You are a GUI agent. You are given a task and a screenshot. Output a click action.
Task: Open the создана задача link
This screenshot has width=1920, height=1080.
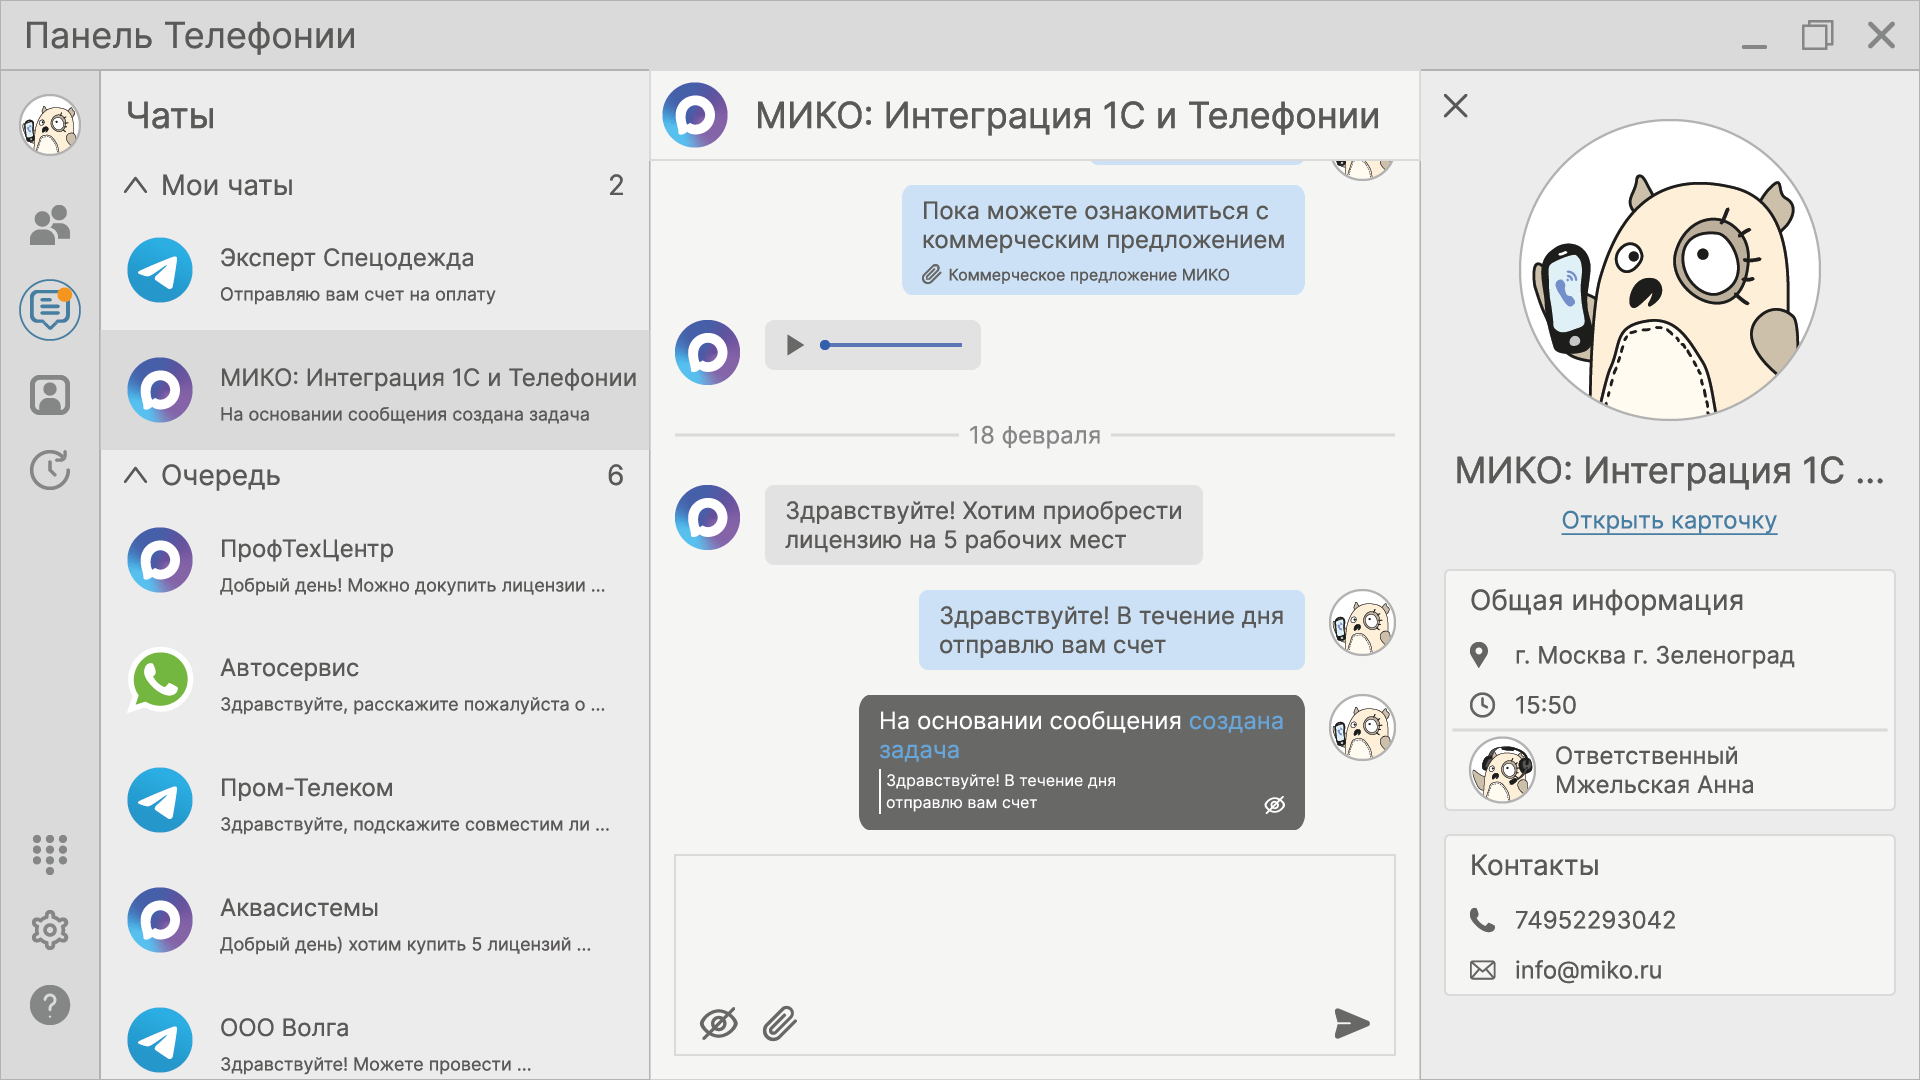coord(1234,721)
